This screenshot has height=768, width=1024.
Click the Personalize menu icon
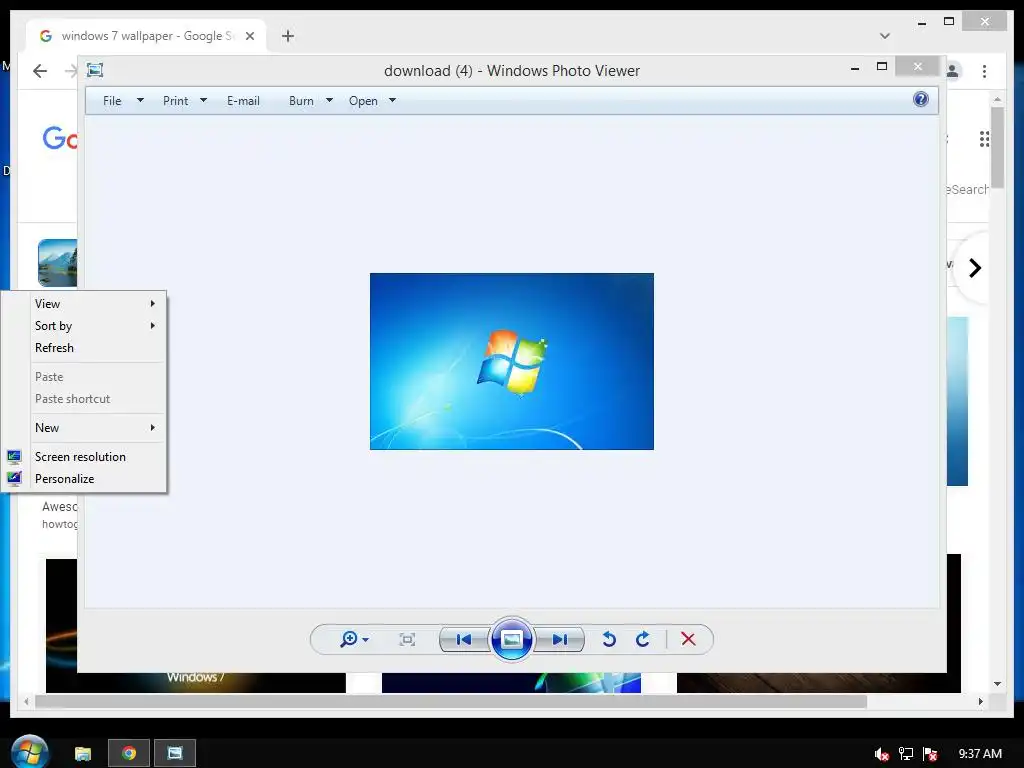[x=14, y=479]
